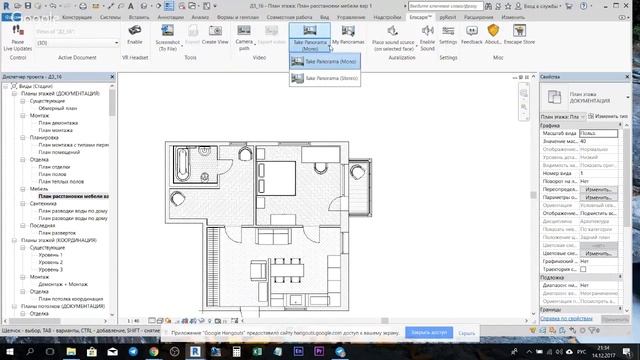
Task: Switch to the Системы ribbon tab
Action: pyautogui.click(x=110, y=17)
